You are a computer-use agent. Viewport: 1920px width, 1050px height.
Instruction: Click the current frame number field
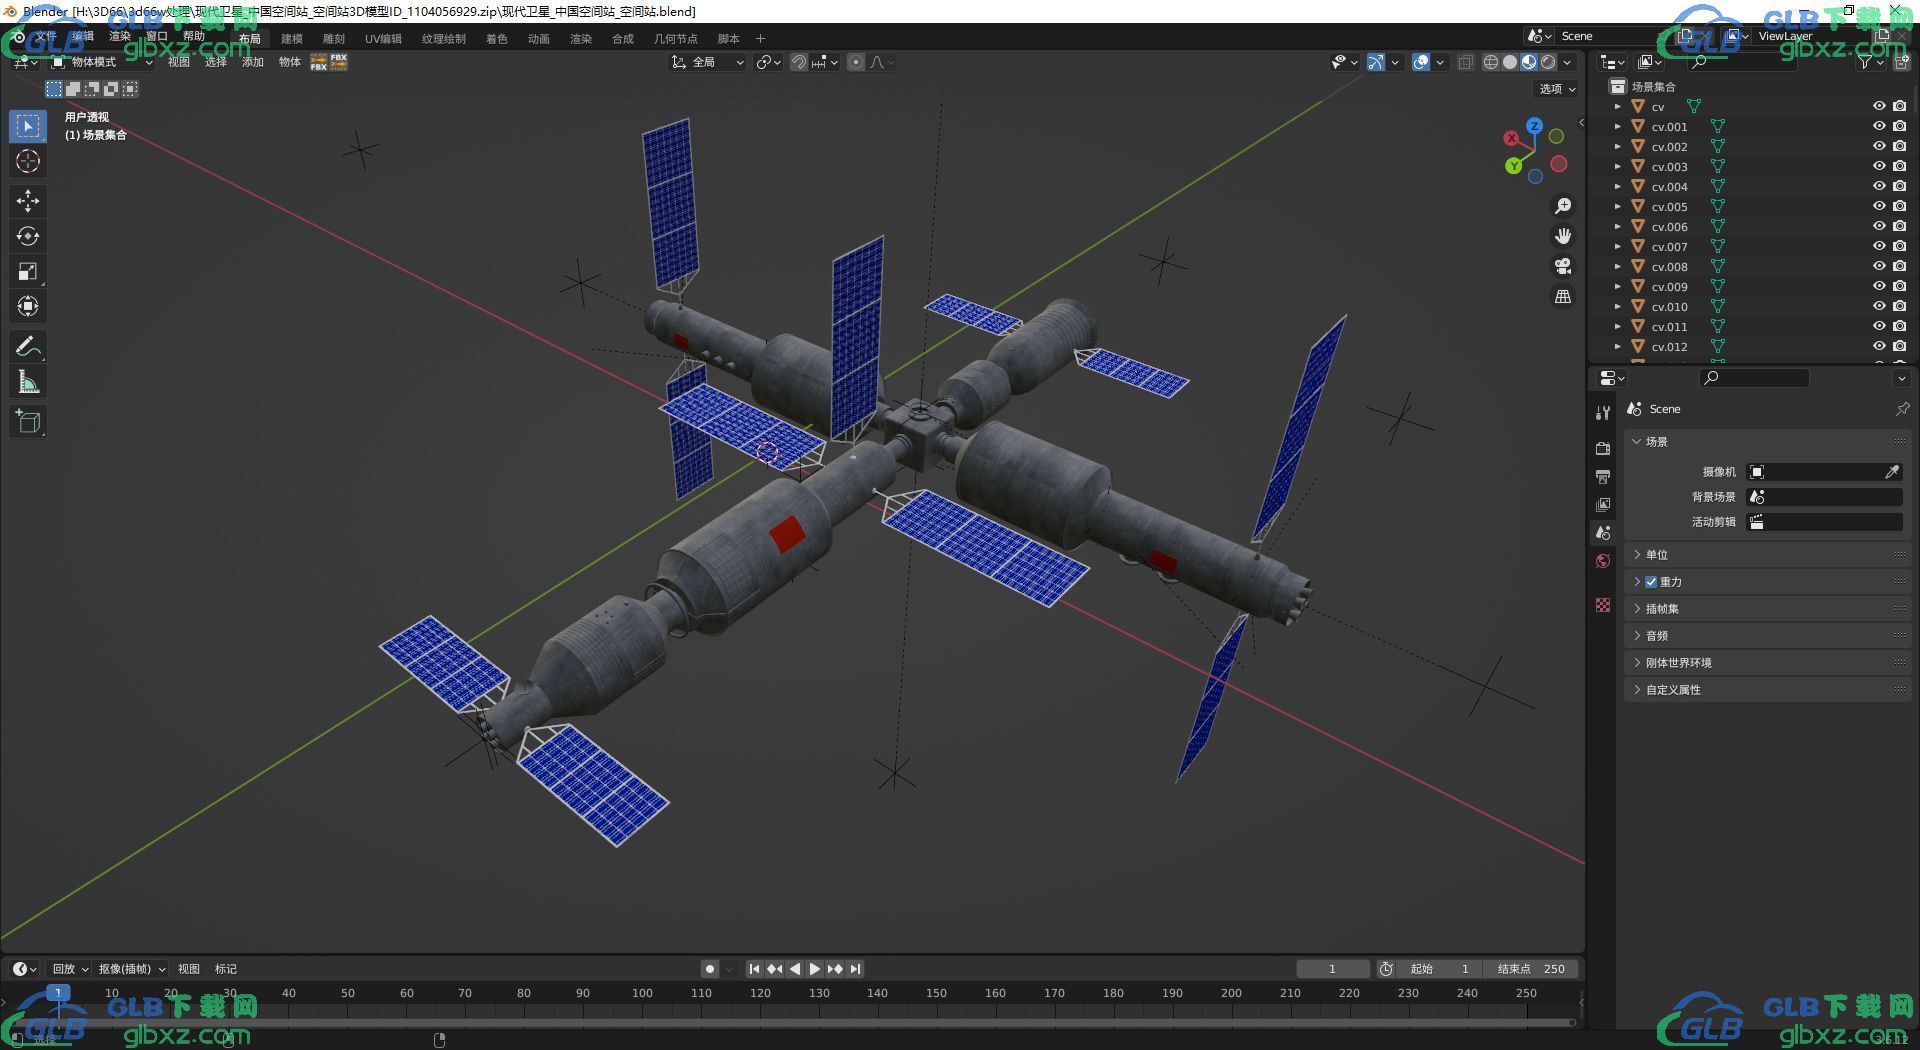pos(1333,968)
